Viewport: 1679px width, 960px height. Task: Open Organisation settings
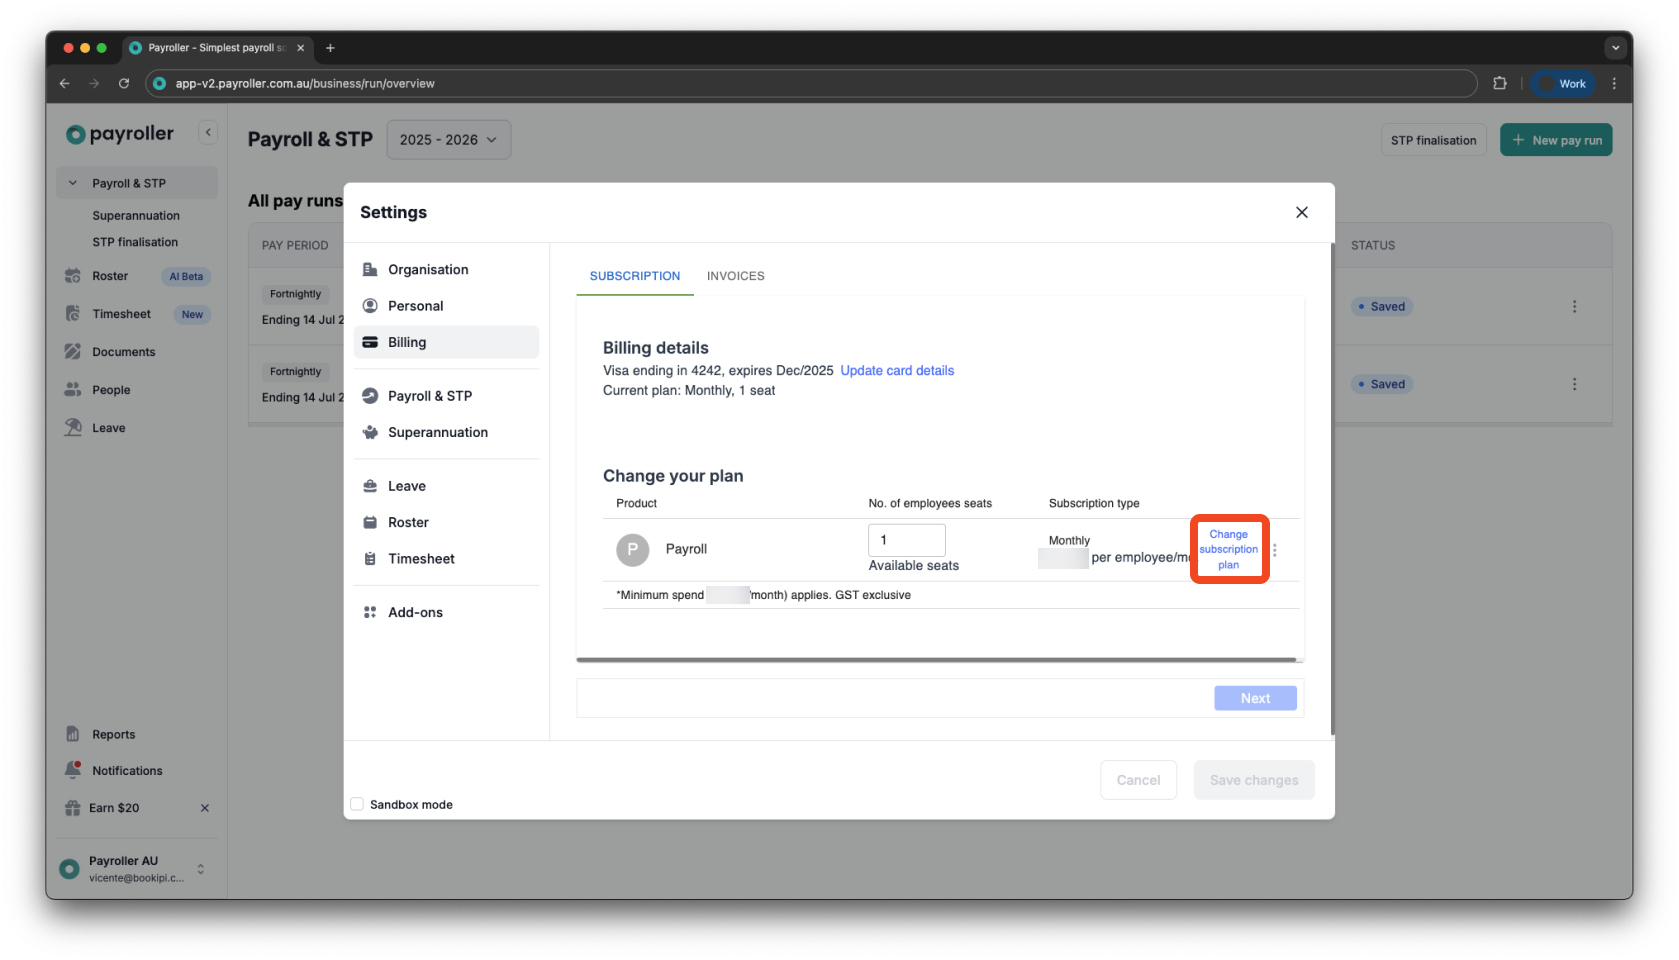(x=428, y=269)
